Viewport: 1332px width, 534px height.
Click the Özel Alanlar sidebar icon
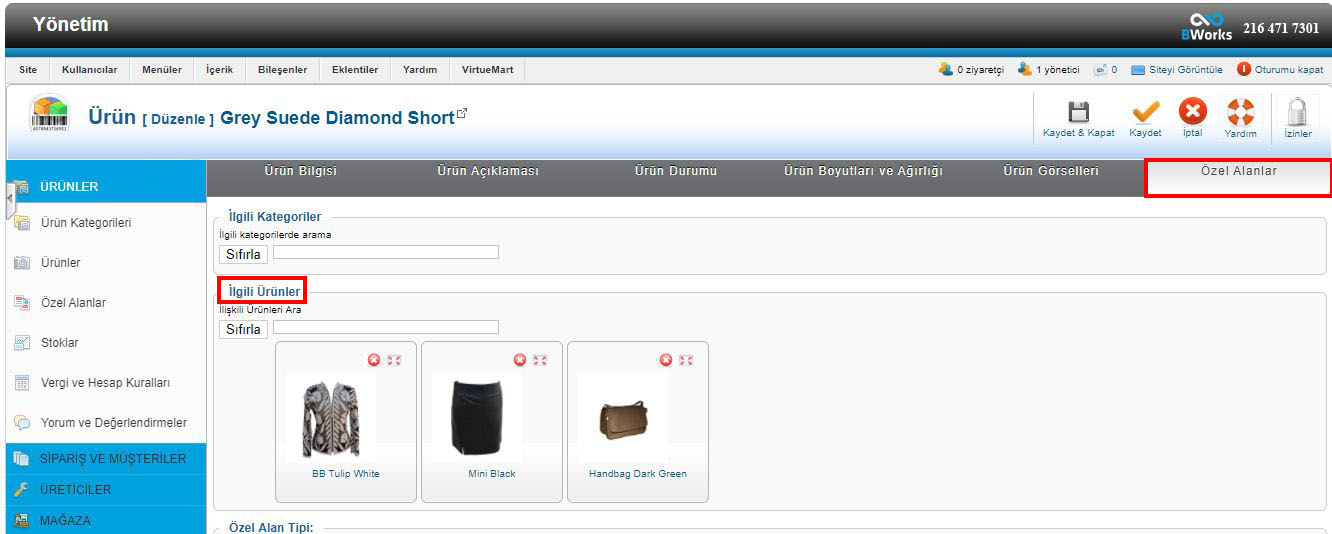pyautogui.click(x=22, y=303)
